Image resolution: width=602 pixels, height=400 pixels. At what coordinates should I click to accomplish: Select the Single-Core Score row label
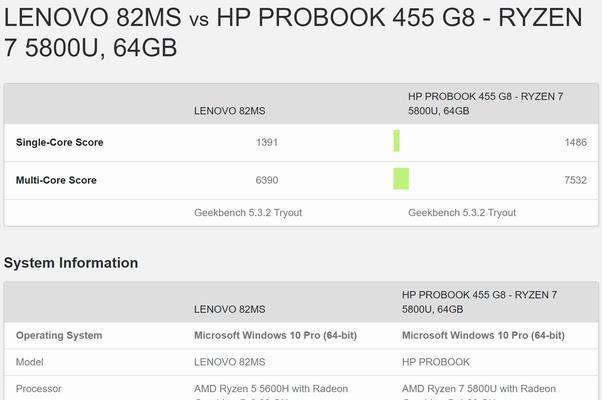click(60, 142)
